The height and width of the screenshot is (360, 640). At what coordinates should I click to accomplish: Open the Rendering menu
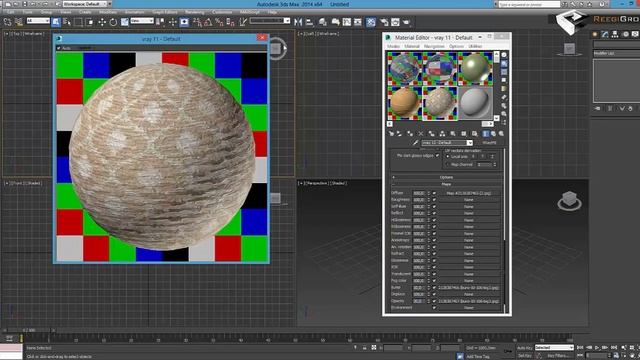point(194,12)
